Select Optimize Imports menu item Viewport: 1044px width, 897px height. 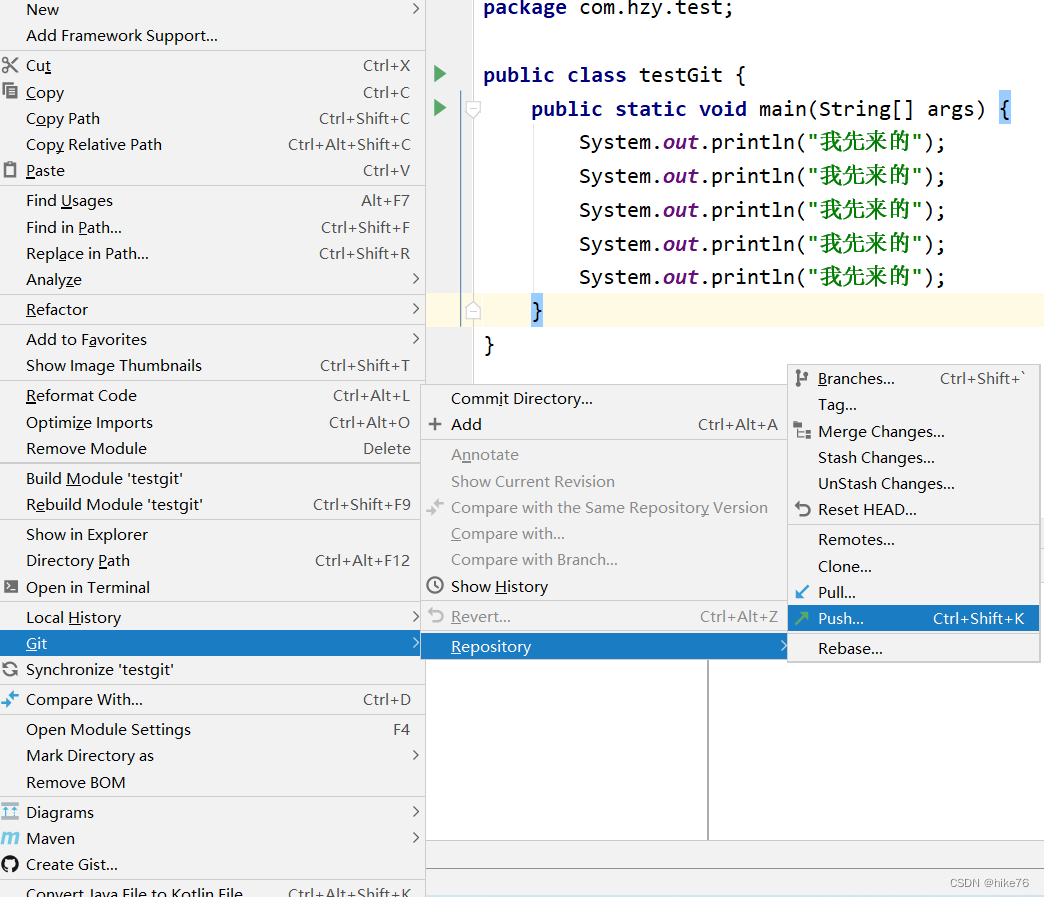point(212,422)
